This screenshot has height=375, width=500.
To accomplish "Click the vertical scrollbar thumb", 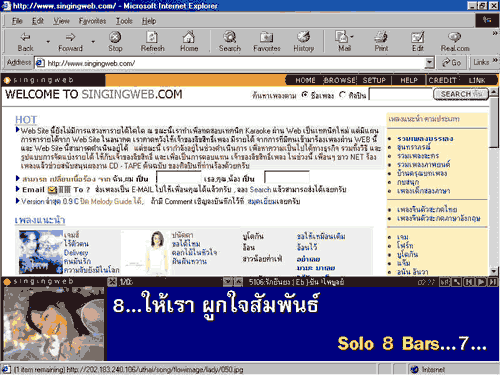I will click(494, 122).
